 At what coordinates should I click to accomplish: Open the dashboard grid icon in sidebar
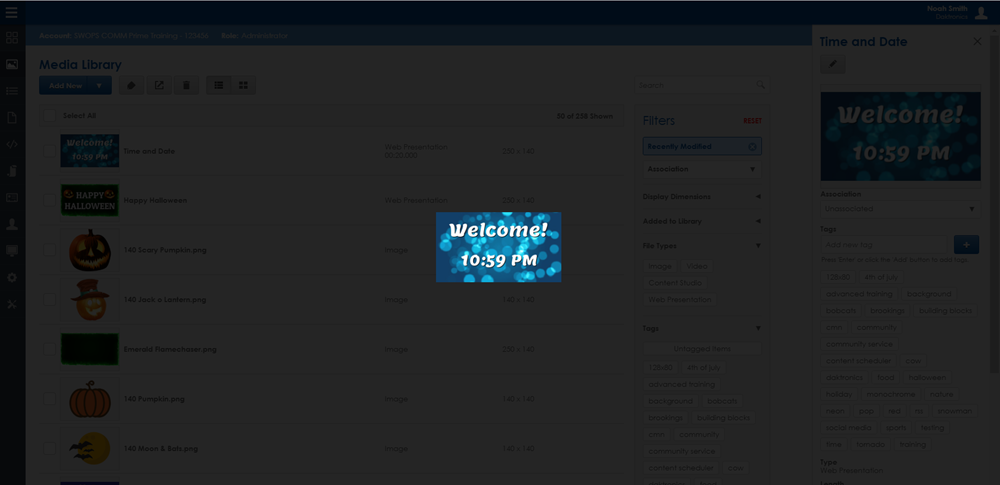click(x=11, y=37)
